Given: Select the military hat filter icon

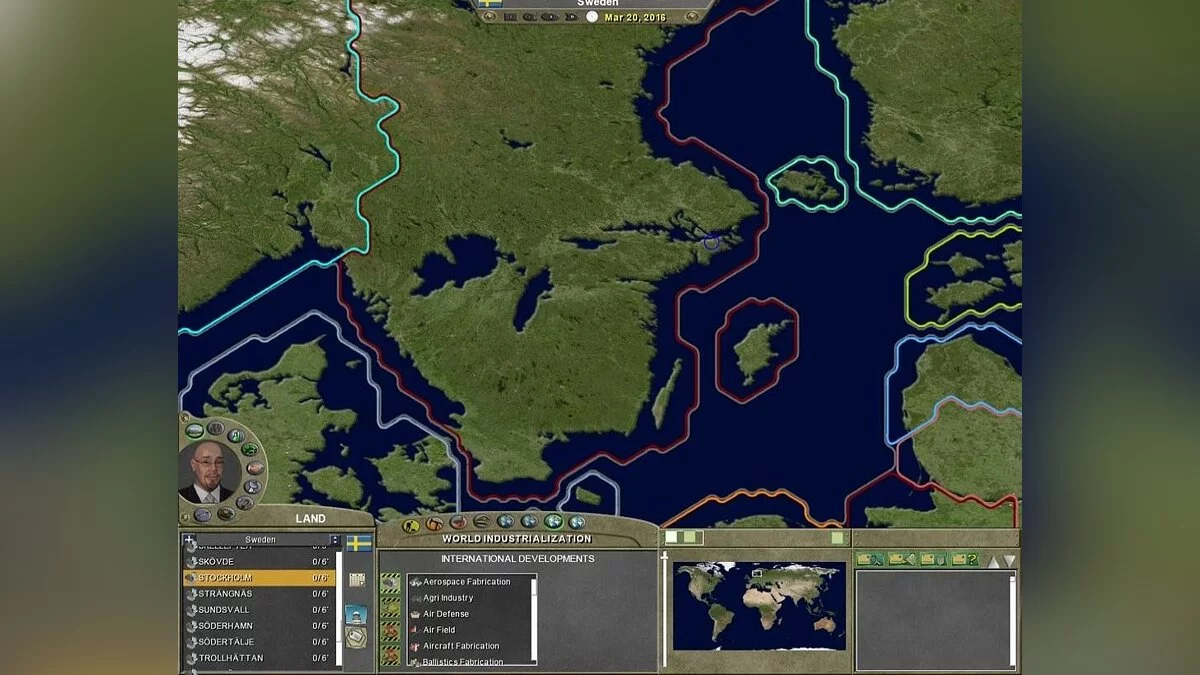Looking at the screenshot, I should point(481,522).
